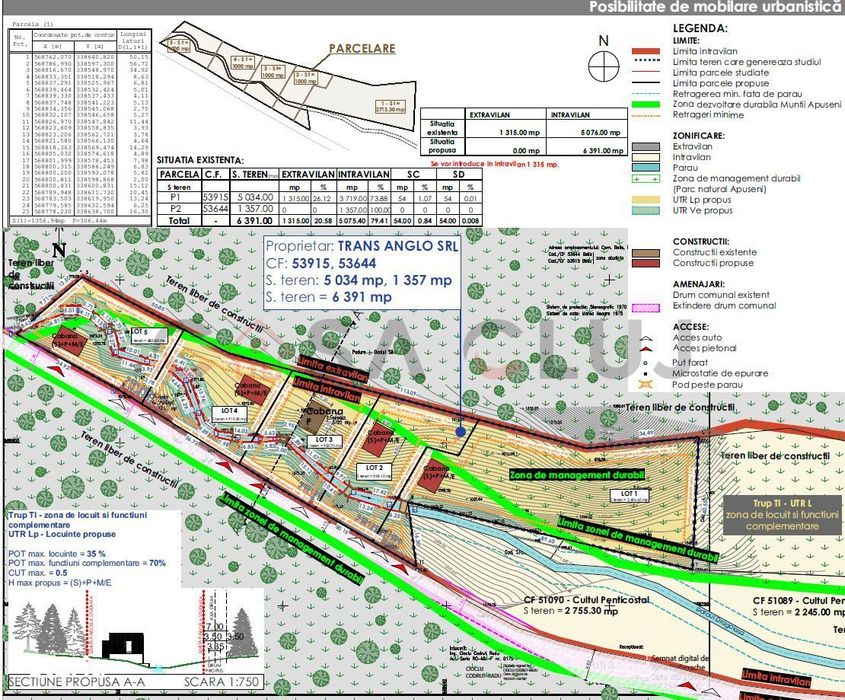This screenshot has height=700, width=845.
Task: Click the CF: 53915, 53644 line
Action: (x=321, y=264)
